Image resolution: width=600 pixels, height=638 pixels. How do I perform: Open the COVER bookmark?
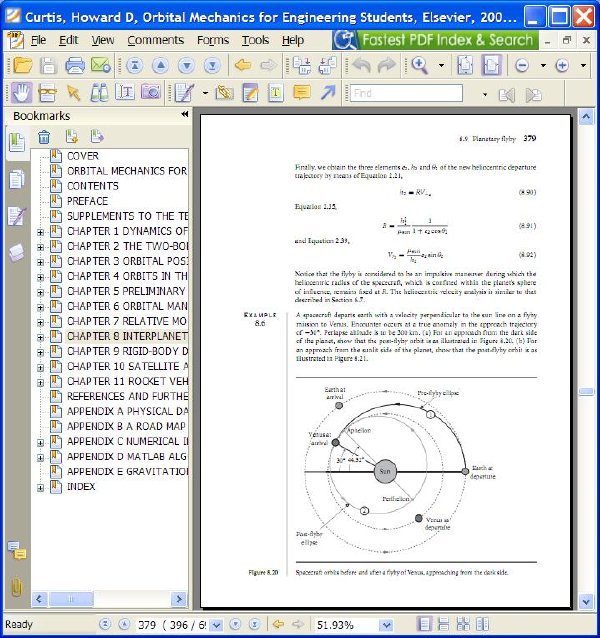(x=83, y=156)
